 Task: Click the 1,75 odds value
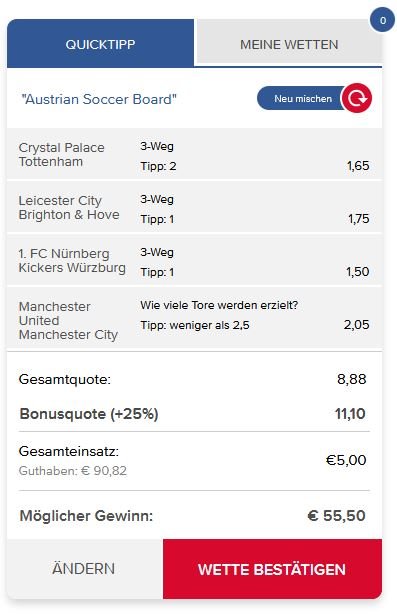pos(359,219)
